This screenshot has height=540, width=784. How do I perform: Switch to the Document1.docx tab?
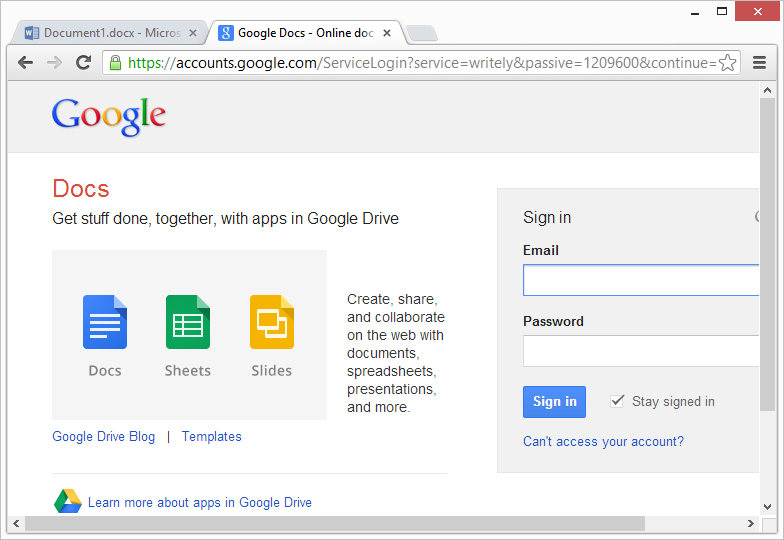coord(110,33)
